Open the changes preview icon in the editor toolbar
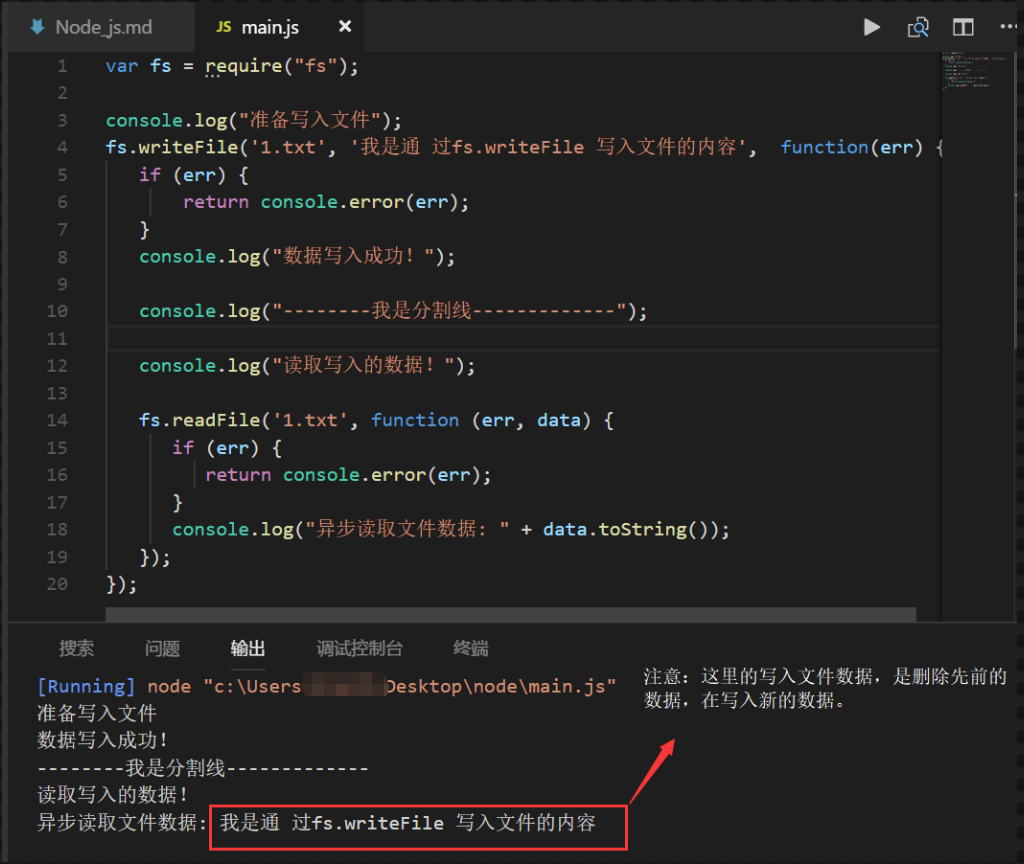1024x864 pixels. pos(918,27)
